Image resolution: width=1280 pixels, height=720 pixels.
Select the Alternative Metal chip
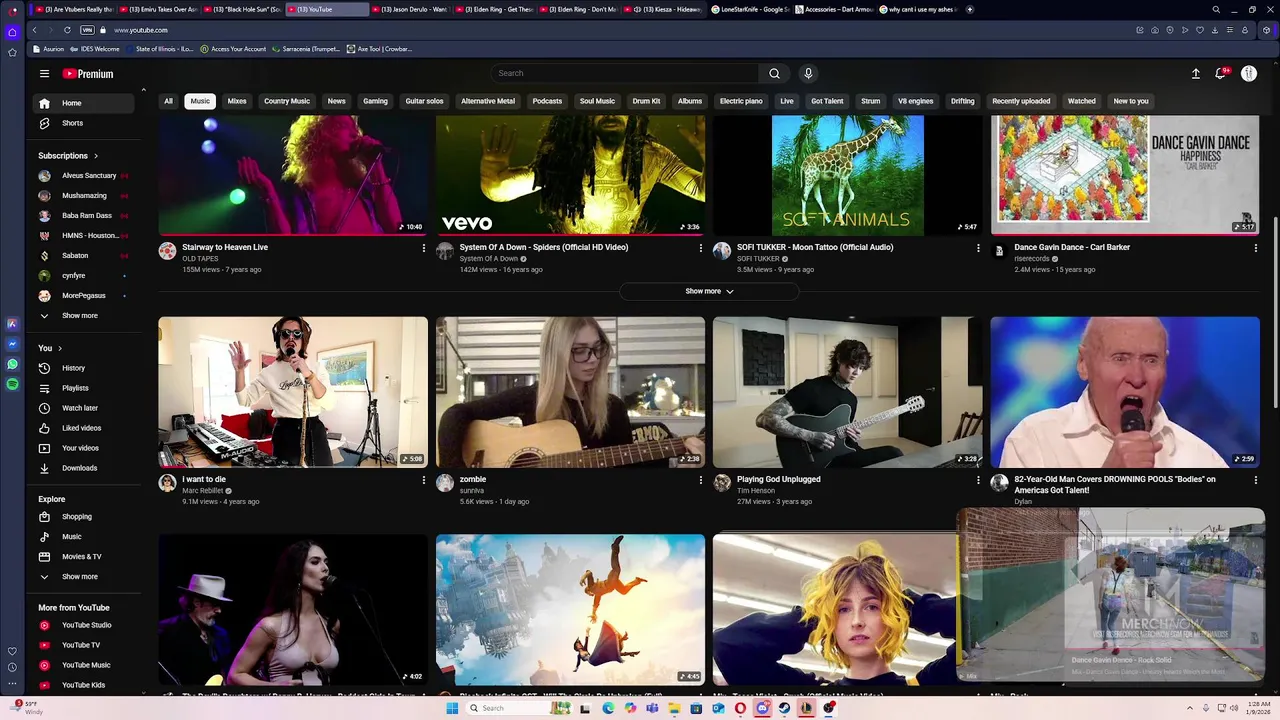tap(488, 101)
